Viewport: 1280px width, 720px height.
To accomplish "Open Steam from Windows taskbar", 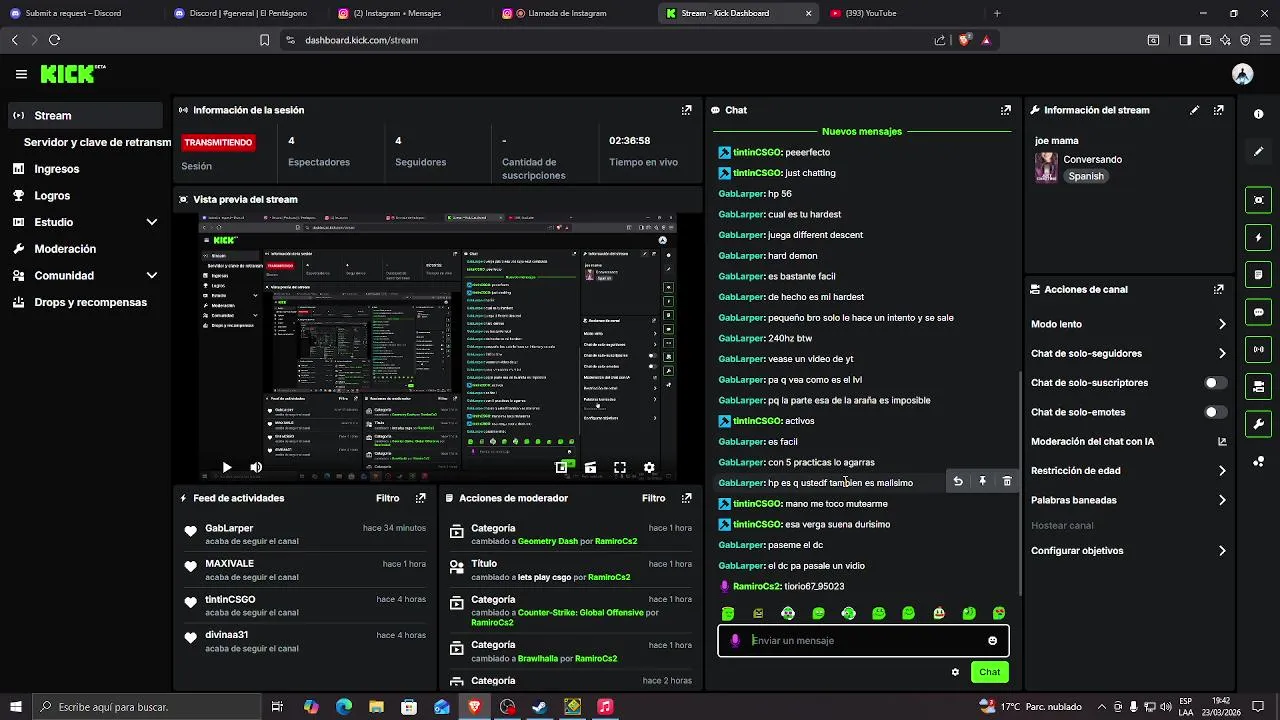I will click(x=540, y=707).
